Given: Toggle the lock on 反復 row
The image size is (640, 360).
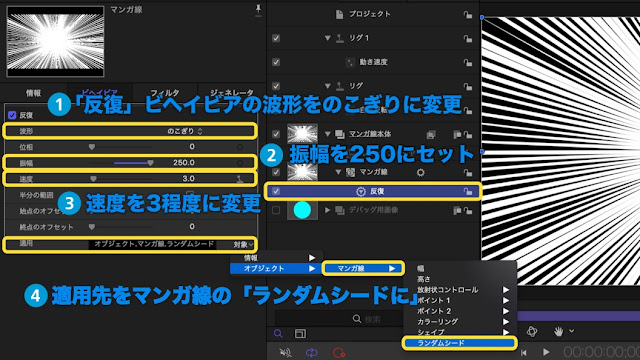Looking at the screenshot, I should tap(468, 191).
